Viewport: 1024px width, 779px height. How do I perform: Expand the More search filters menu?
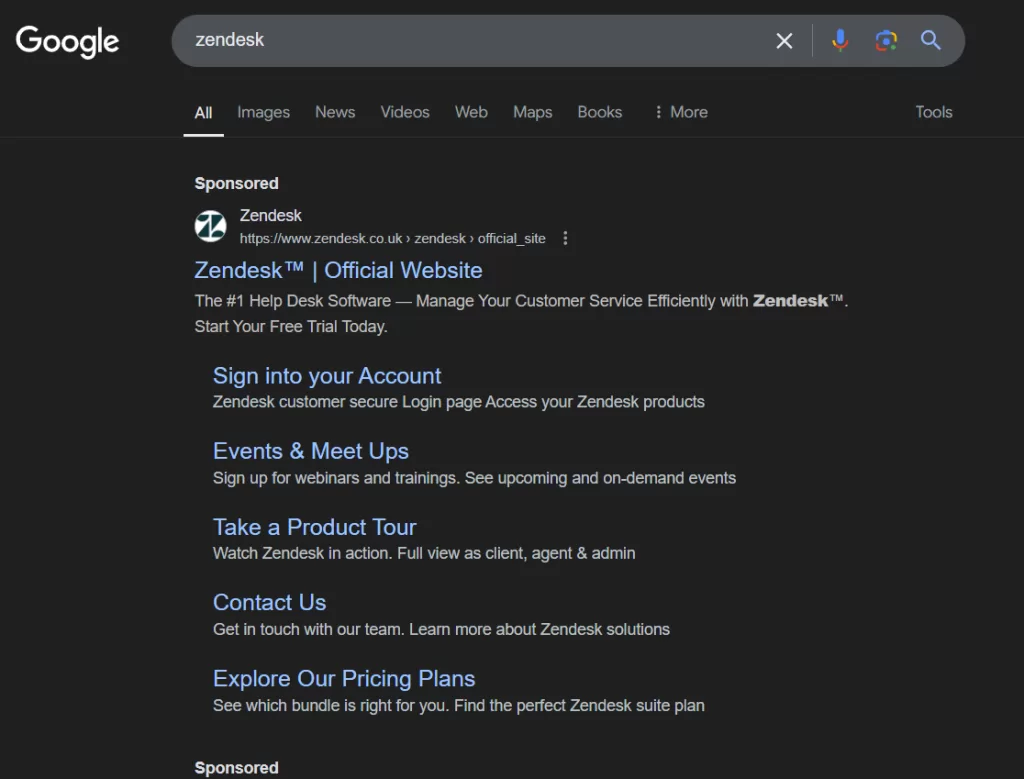tap(681, 112)
